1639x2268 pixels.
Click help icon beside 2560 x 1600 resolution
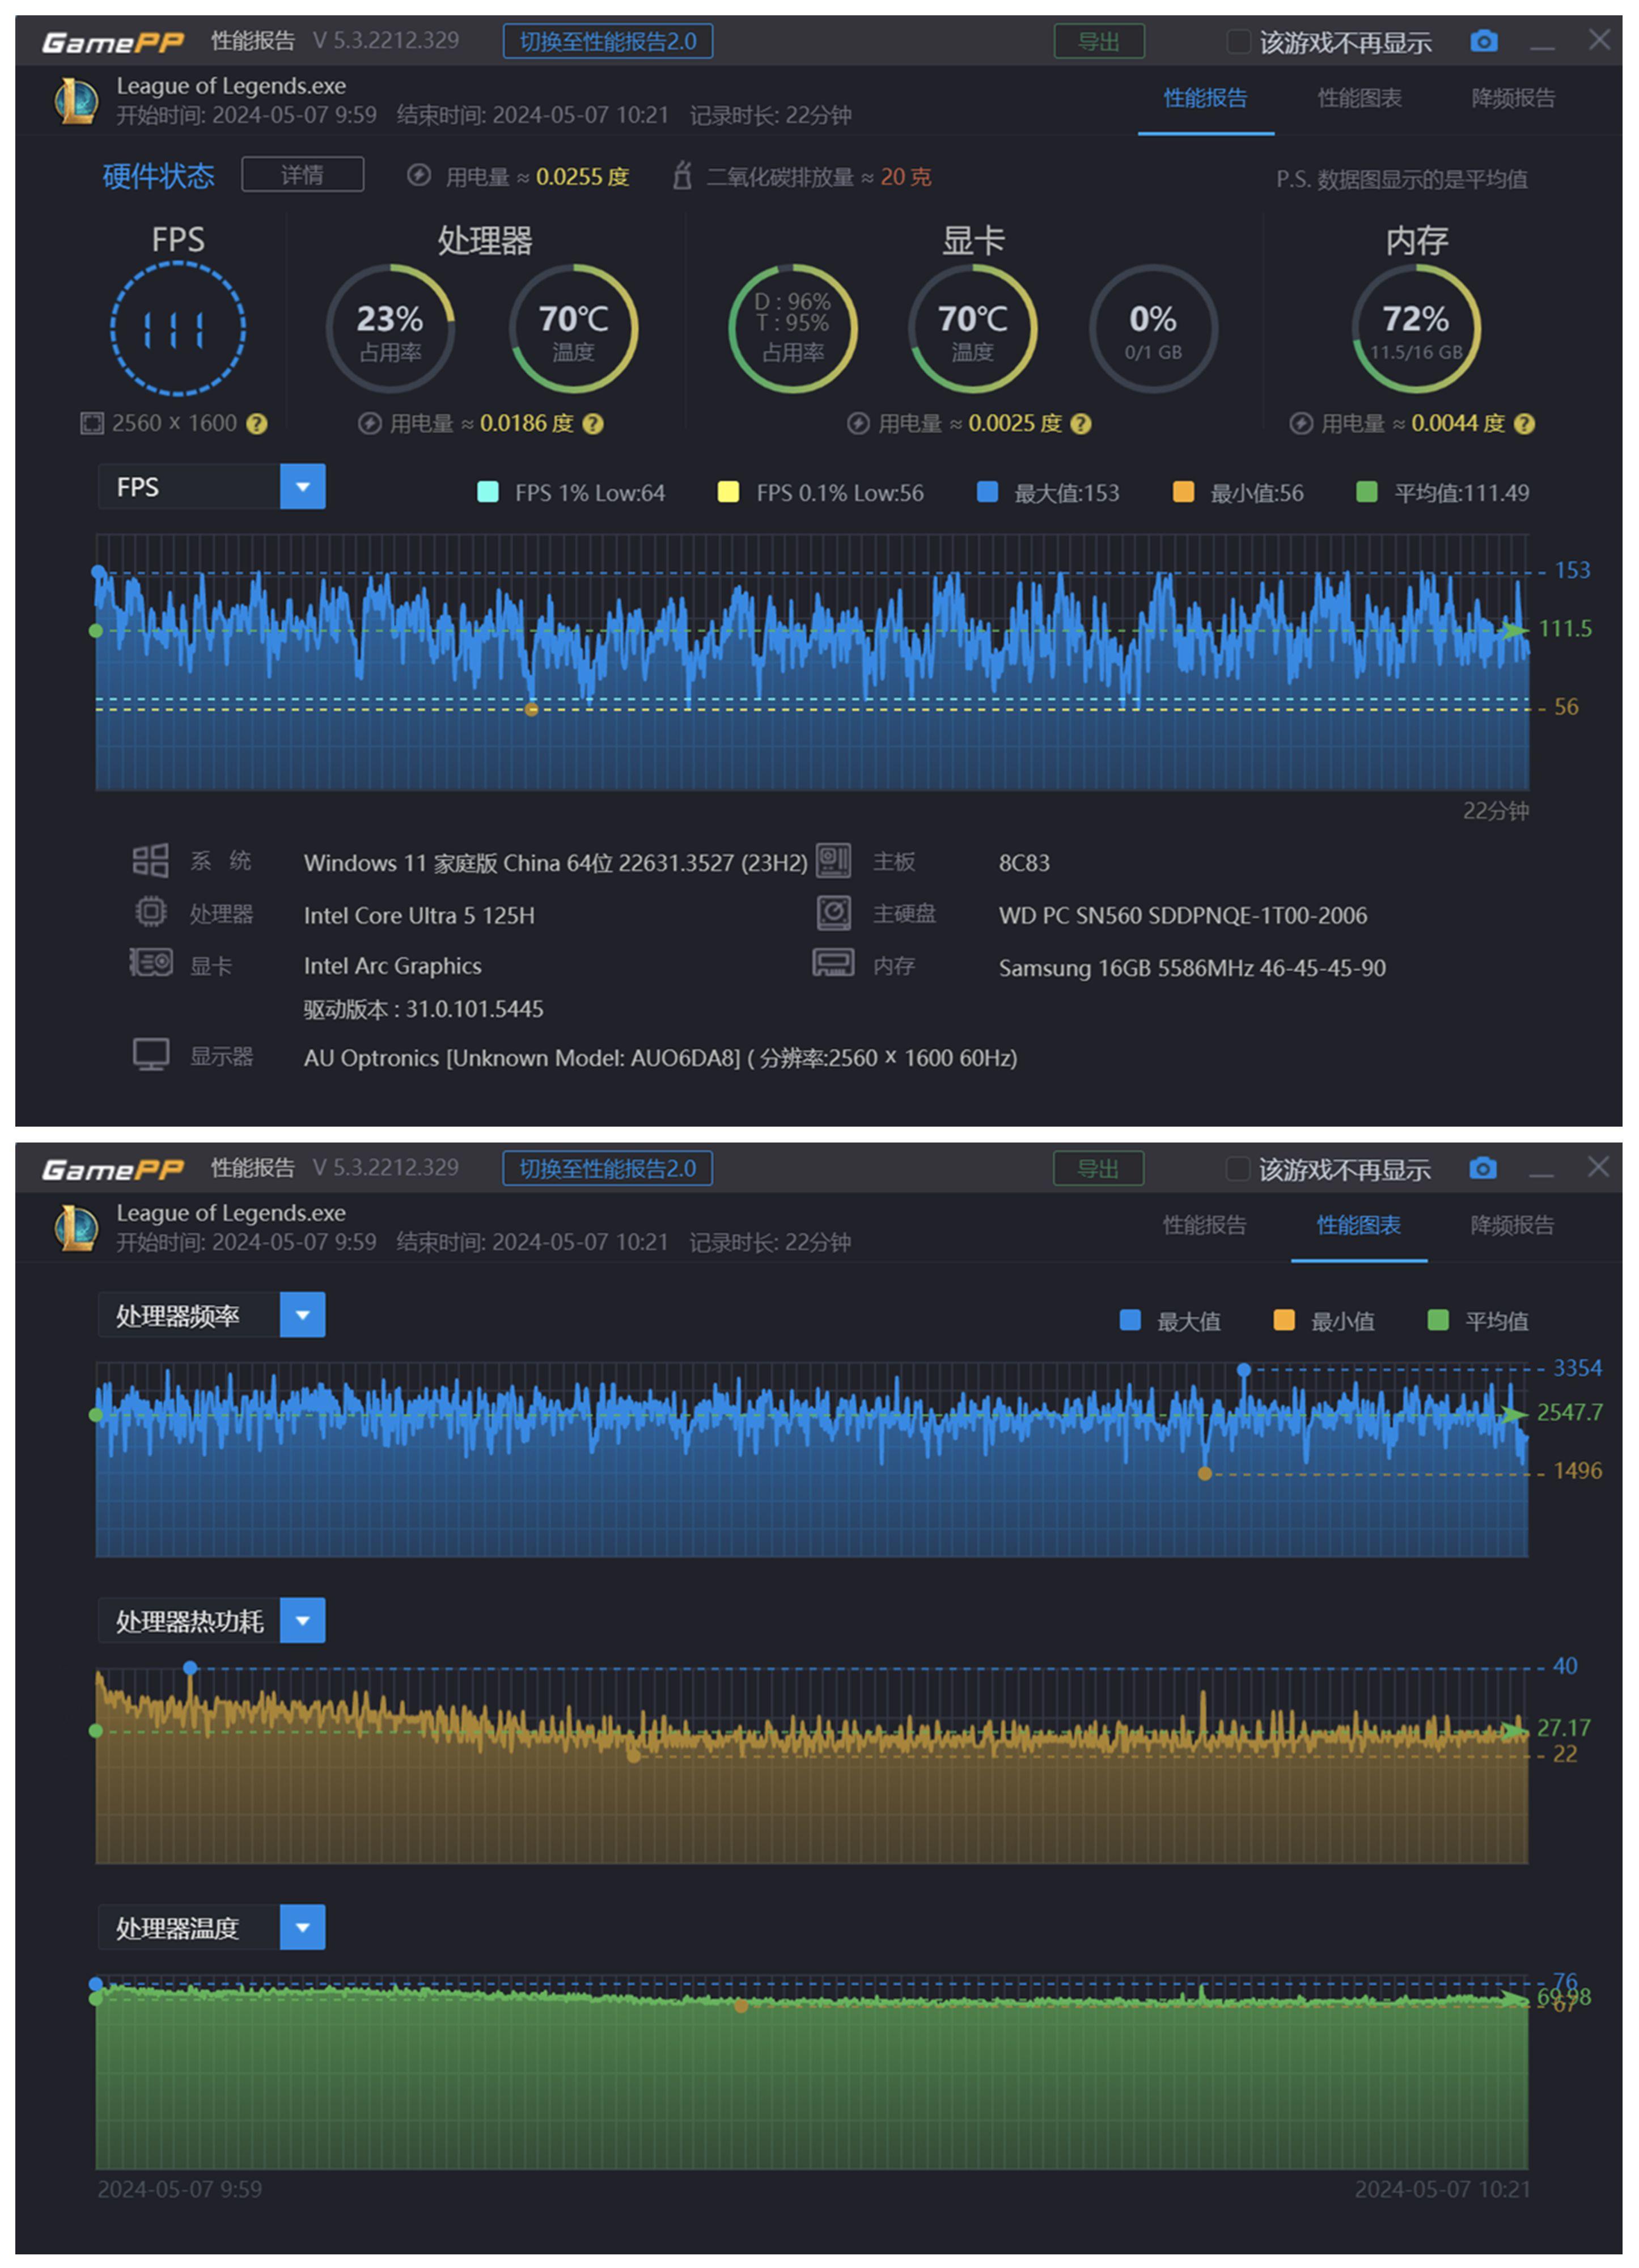[x=257, y=424]
